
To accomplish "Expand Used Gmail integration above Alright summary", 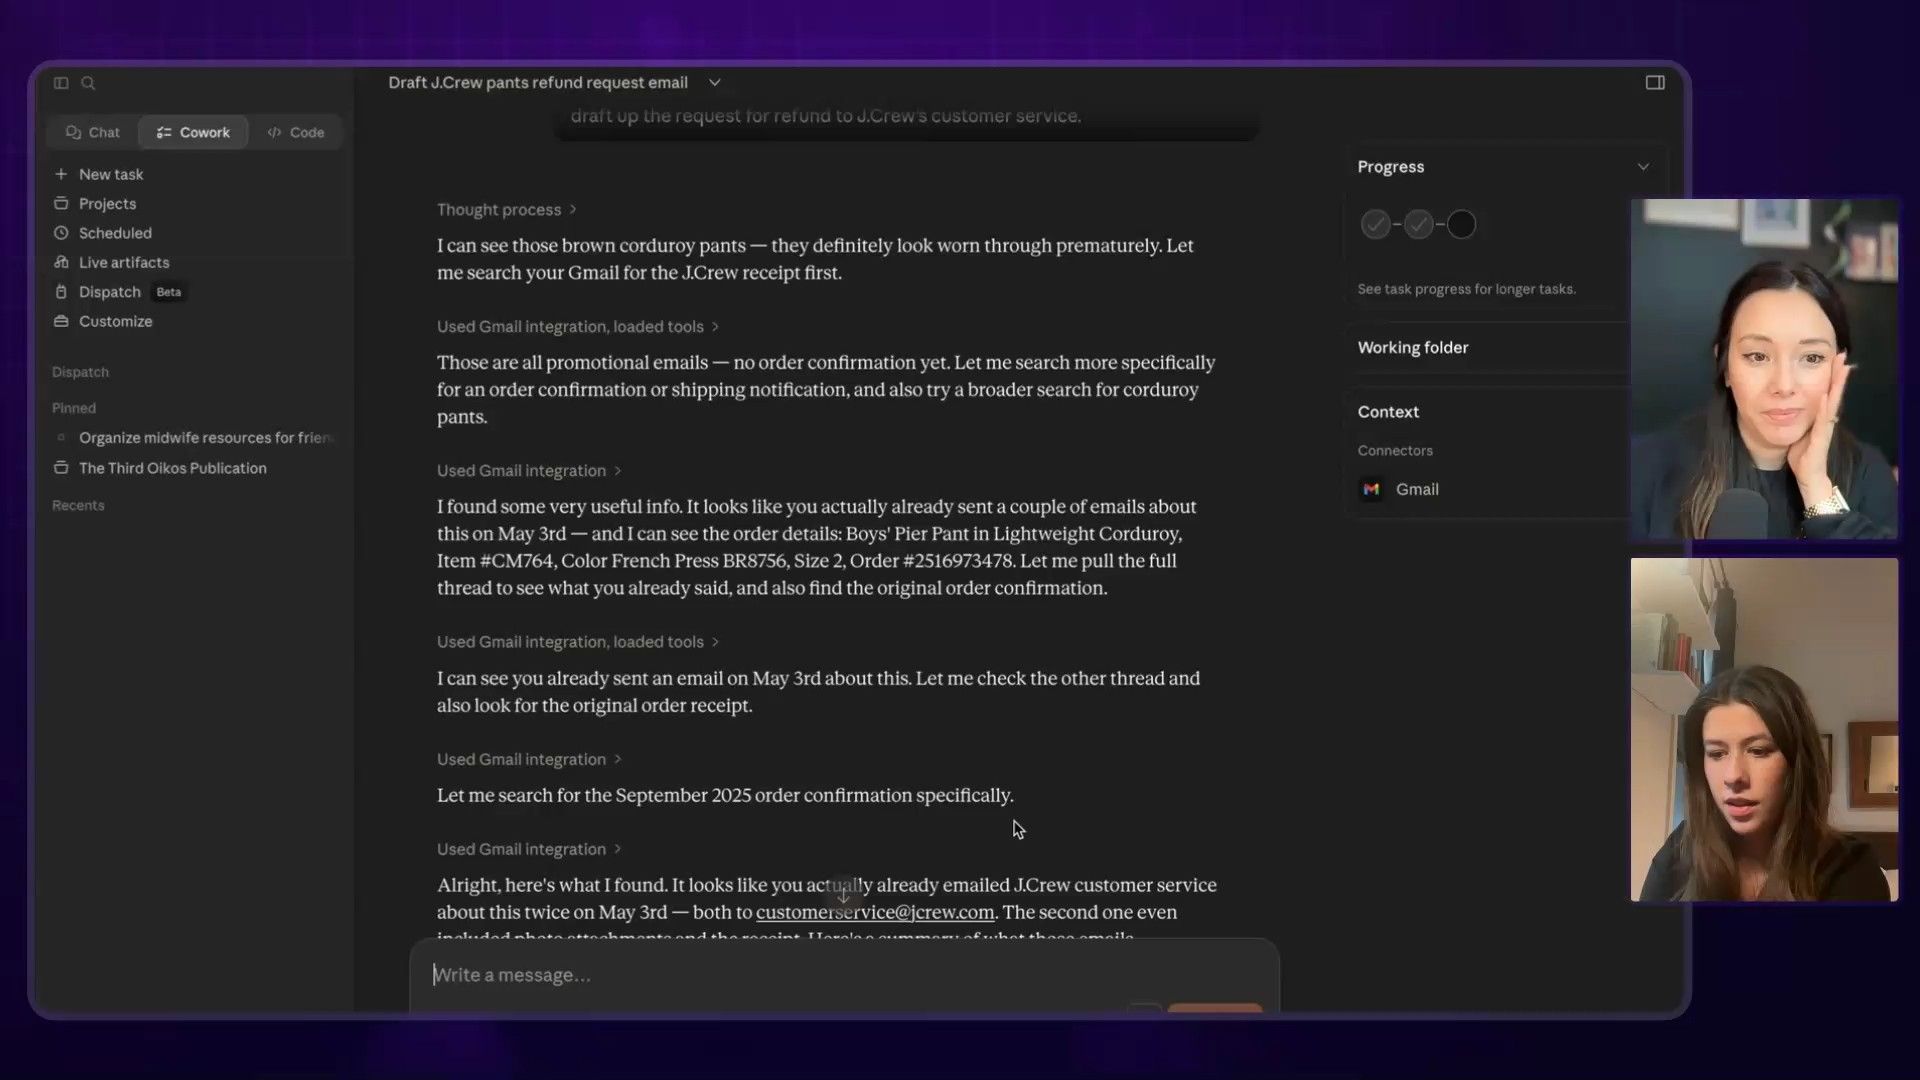I will 529,849.
